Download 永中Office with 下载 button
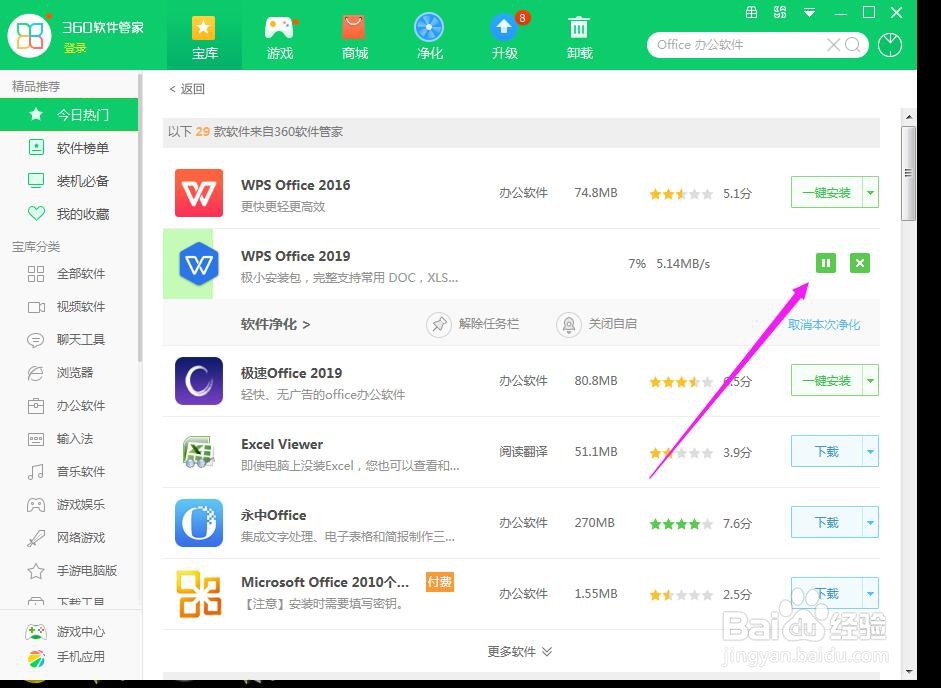 tap(827, 522)
